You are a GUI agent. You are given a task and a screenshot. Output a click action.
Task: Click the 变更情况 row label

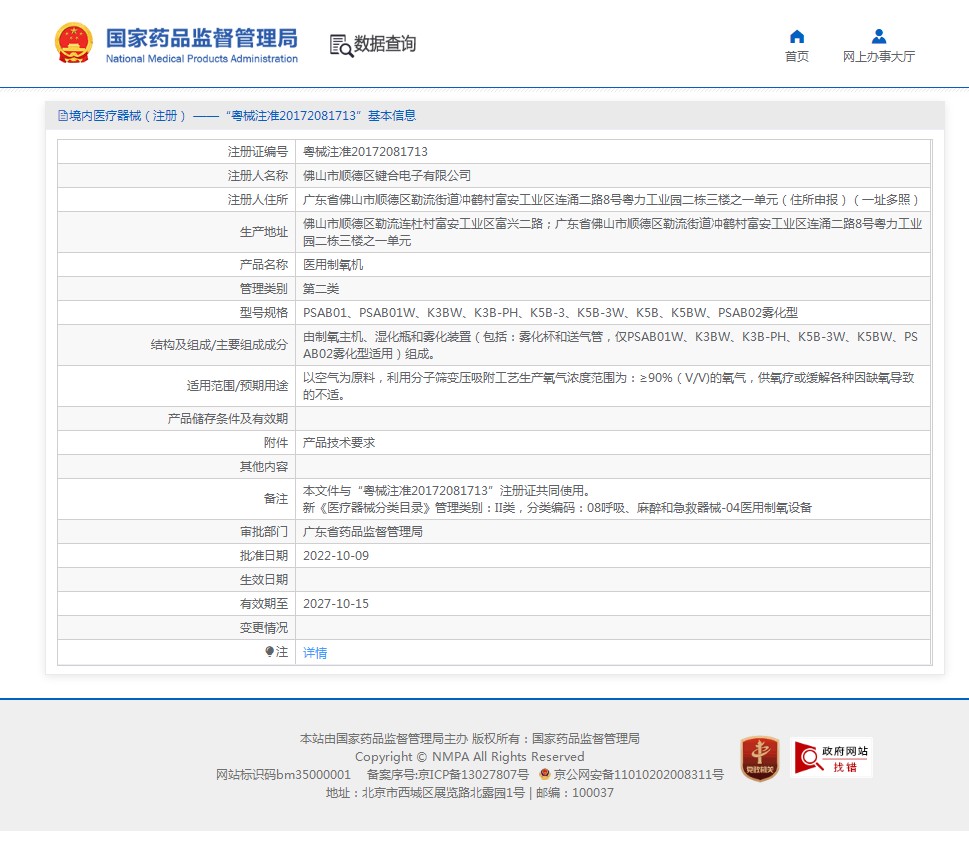pos(264,627)
